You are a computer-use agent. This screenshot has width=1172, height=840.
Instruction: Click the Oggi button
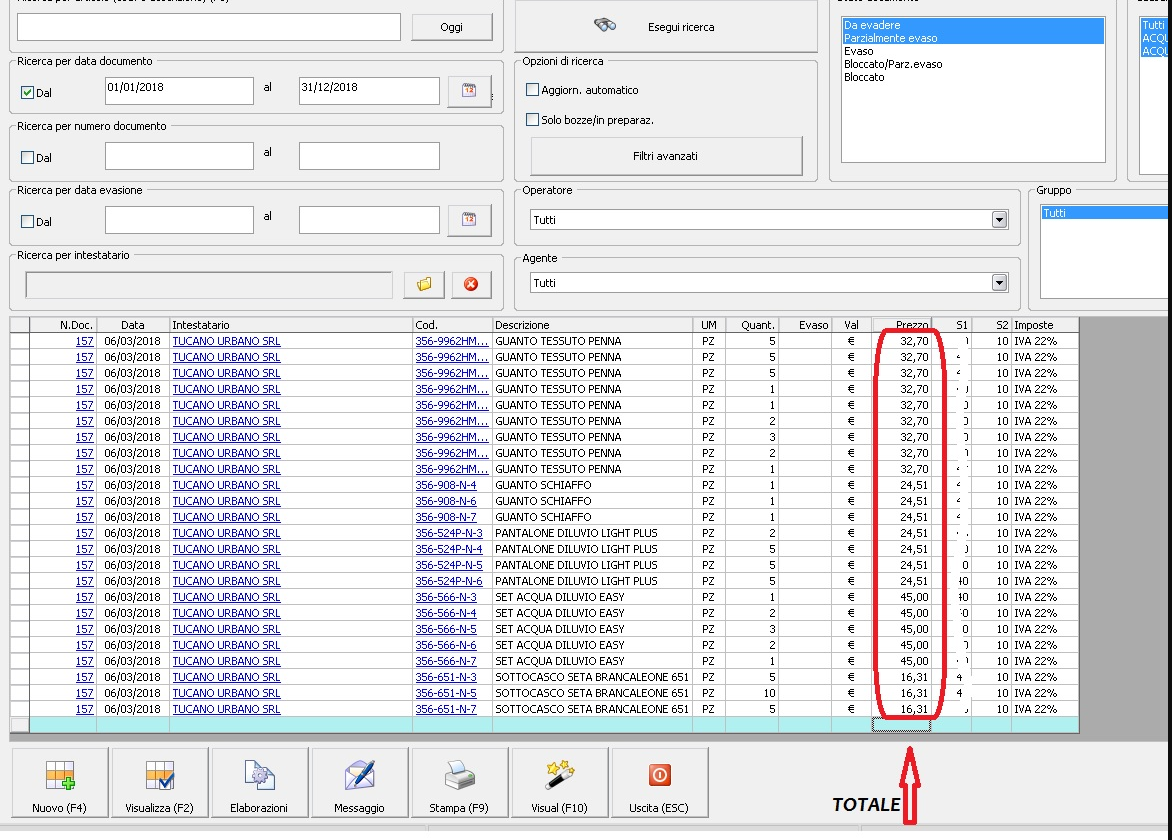click(x=451, y=27)
